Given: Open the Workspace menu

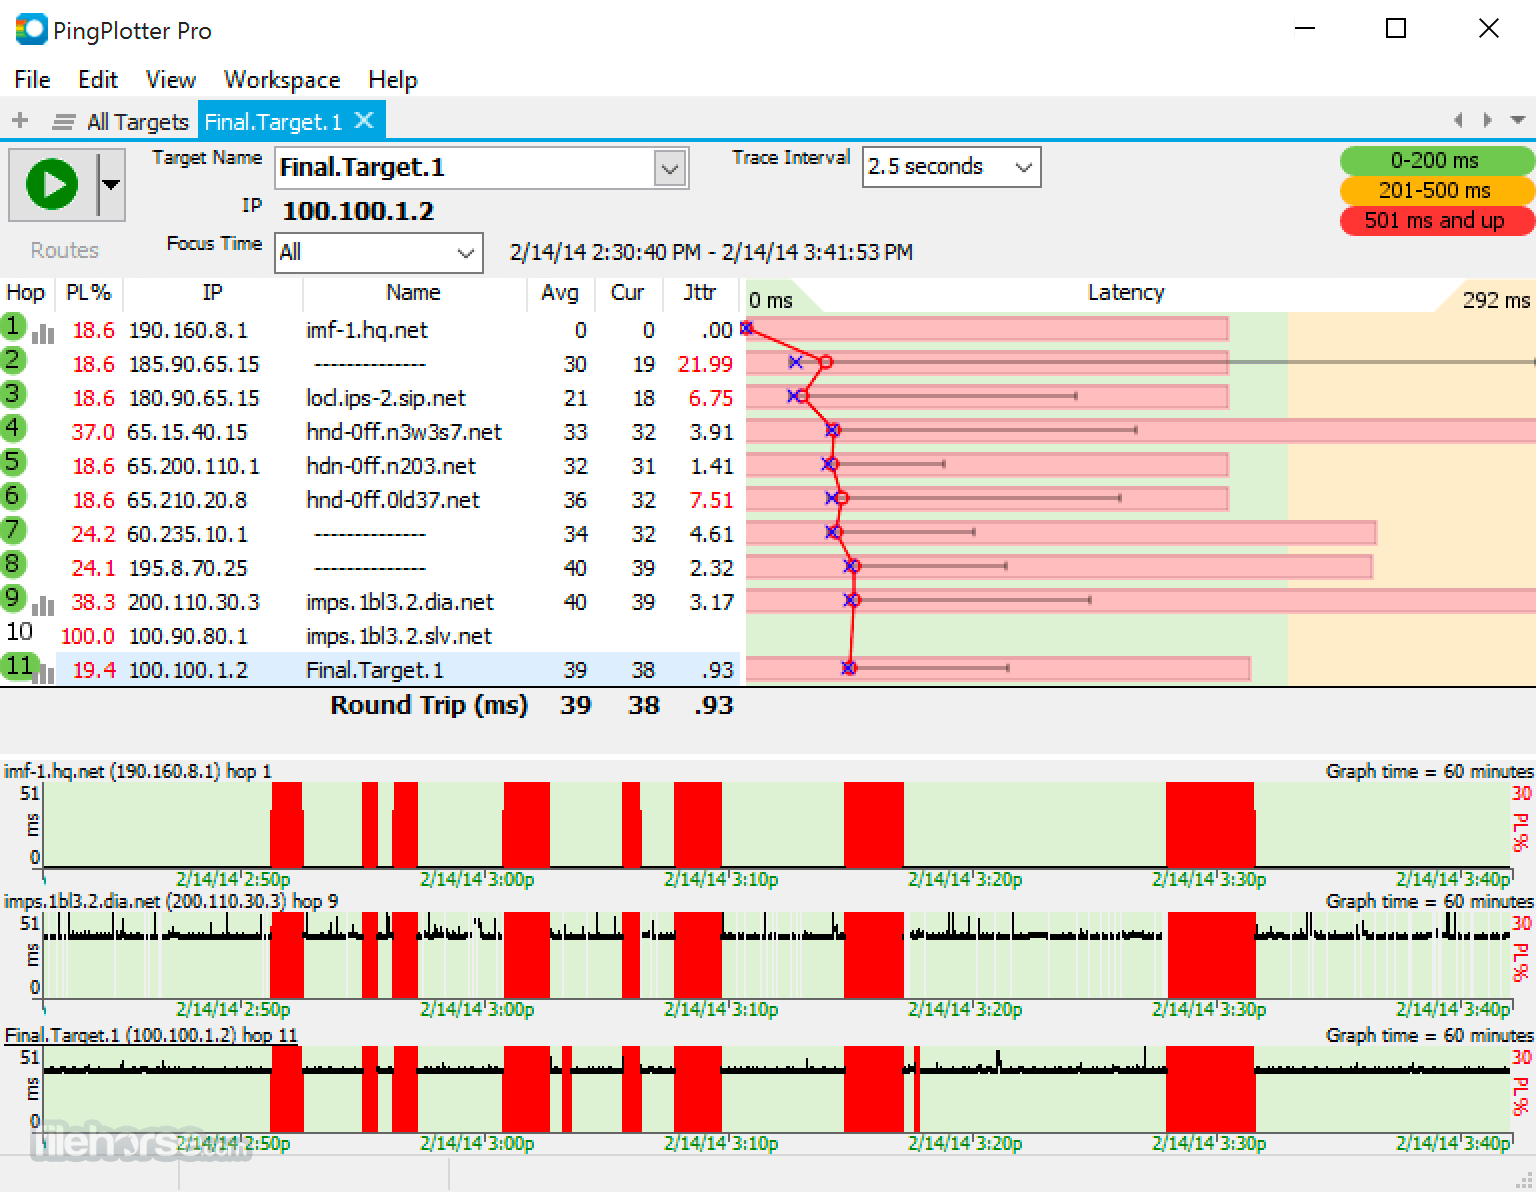Looking at the screenshot, I should tap(282, 80).
